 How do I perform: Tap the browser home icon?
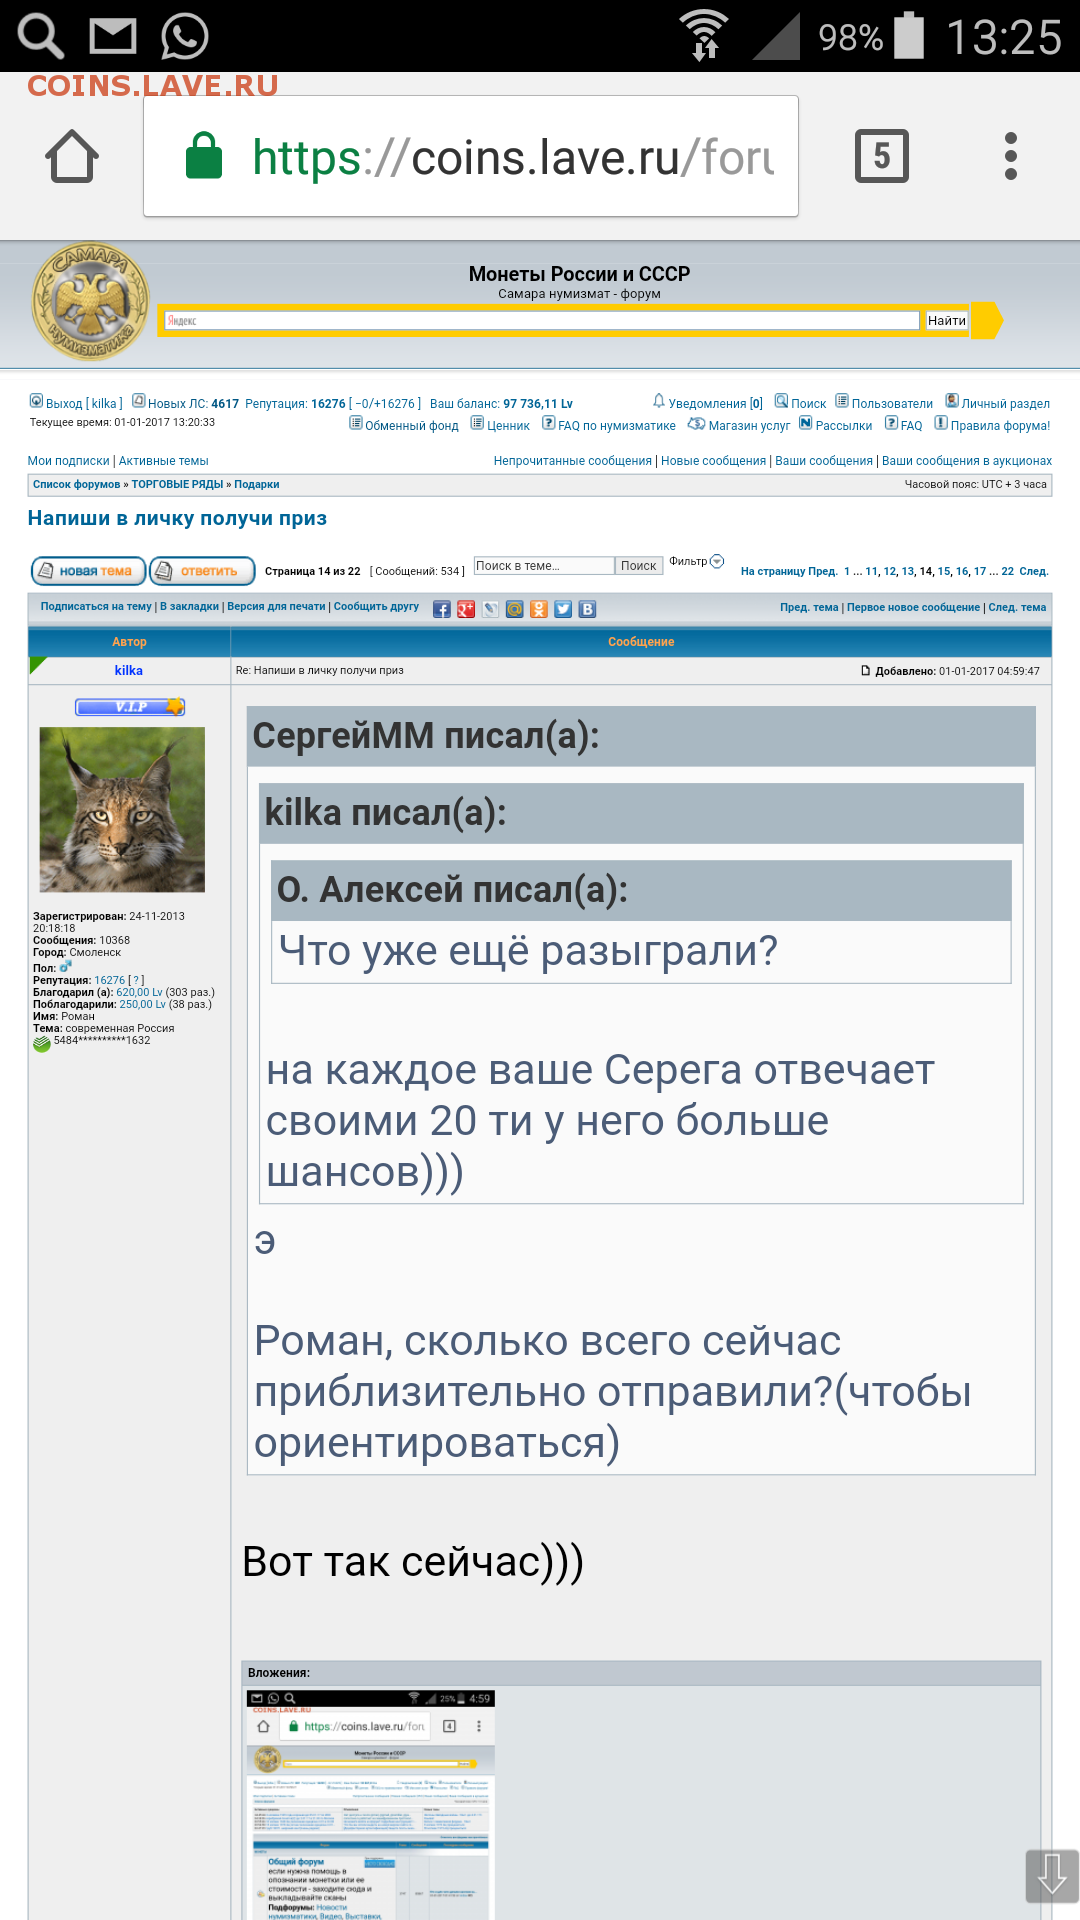72,156
